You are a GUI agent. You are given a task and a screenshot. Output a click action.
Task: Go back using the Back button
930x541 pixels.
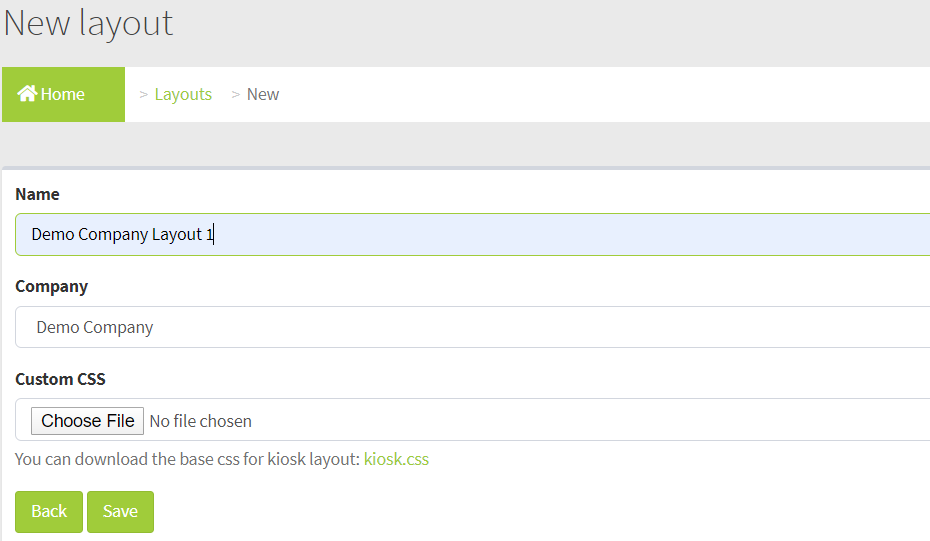49,512
